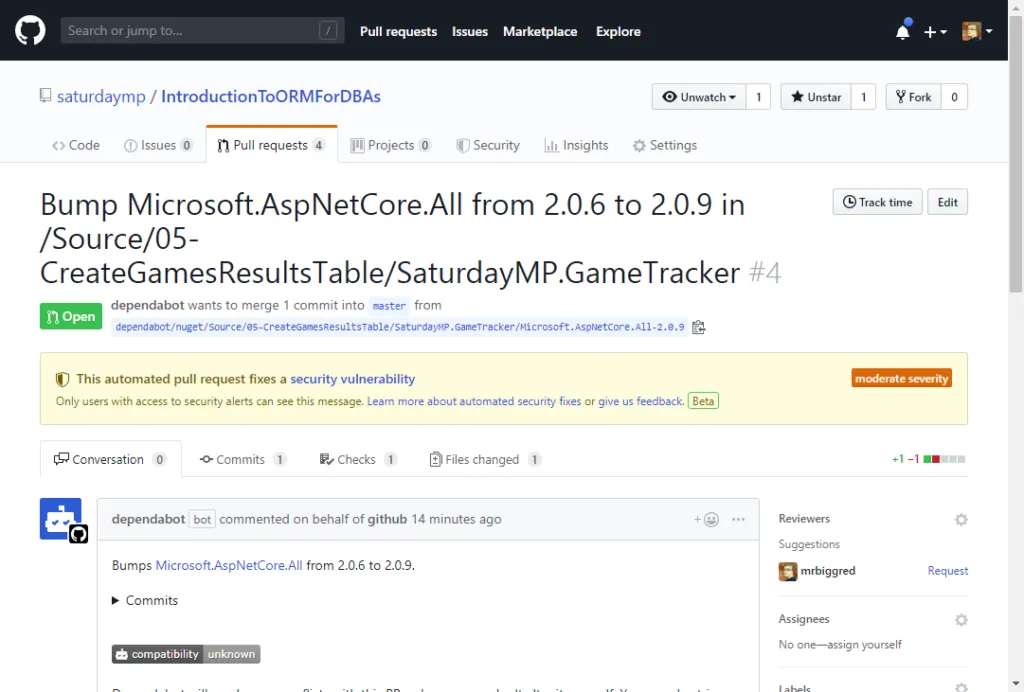The image size is (1024, 692).
Task: Open saturdaymp owner profile link
Action: 101,97
